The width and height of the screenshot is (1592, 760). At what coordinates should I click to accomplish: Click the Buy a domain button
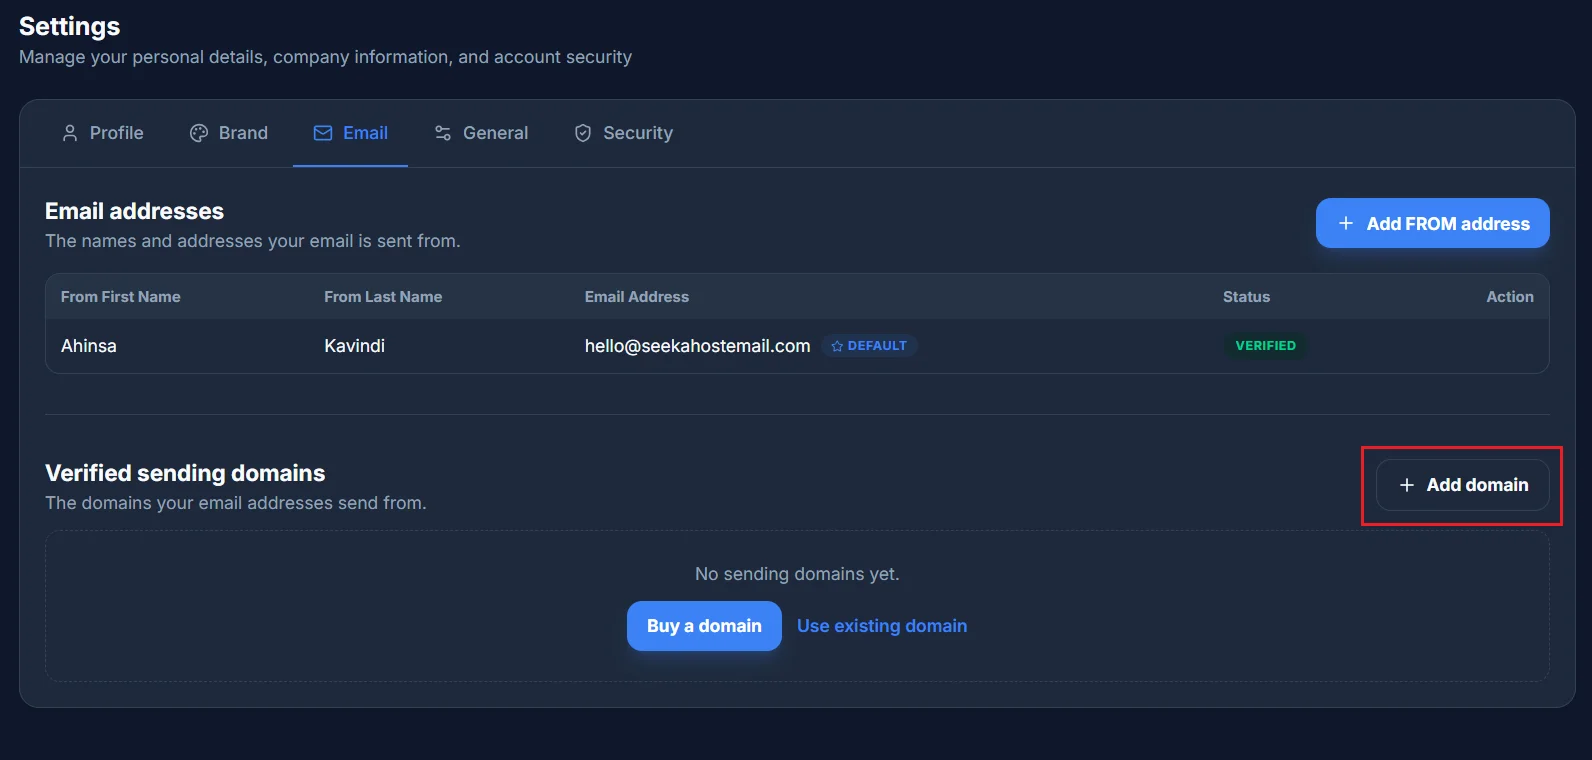pyautogui.click(x=704, y=626)
